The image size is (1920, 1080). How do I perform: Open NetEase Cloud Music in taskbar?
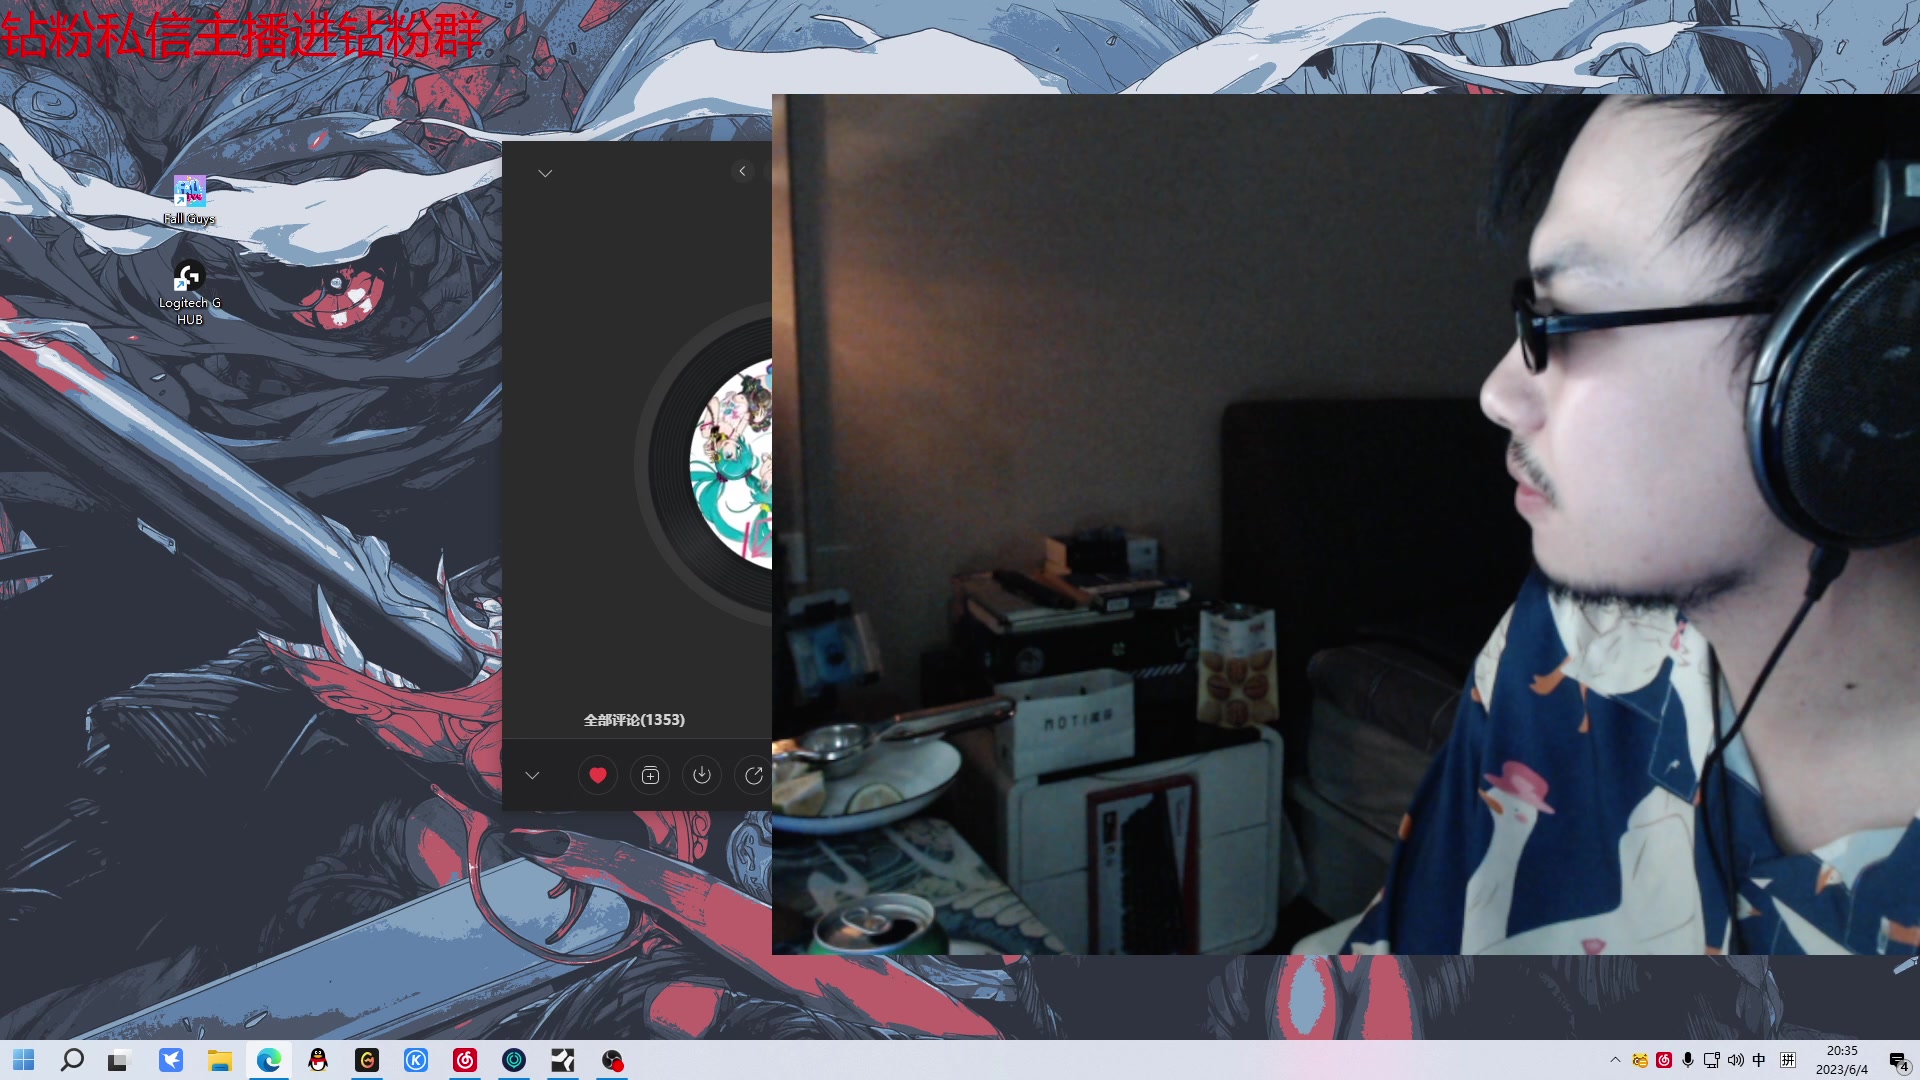(x=465, y=1060)
